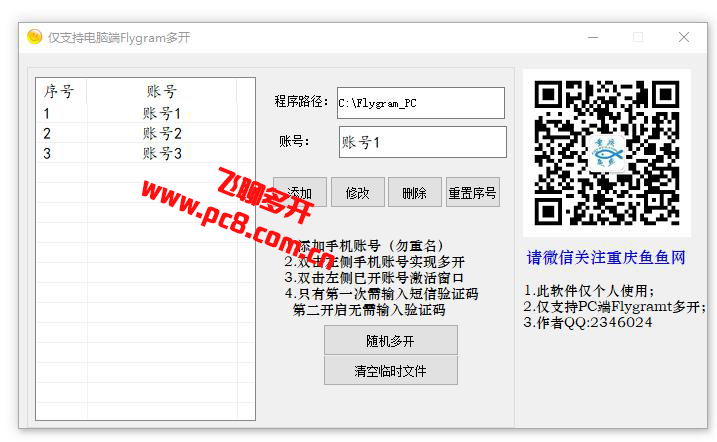Click the 仅支持电脑端Flygram多开 window title
717x442 pixels.
coord(119,37)
